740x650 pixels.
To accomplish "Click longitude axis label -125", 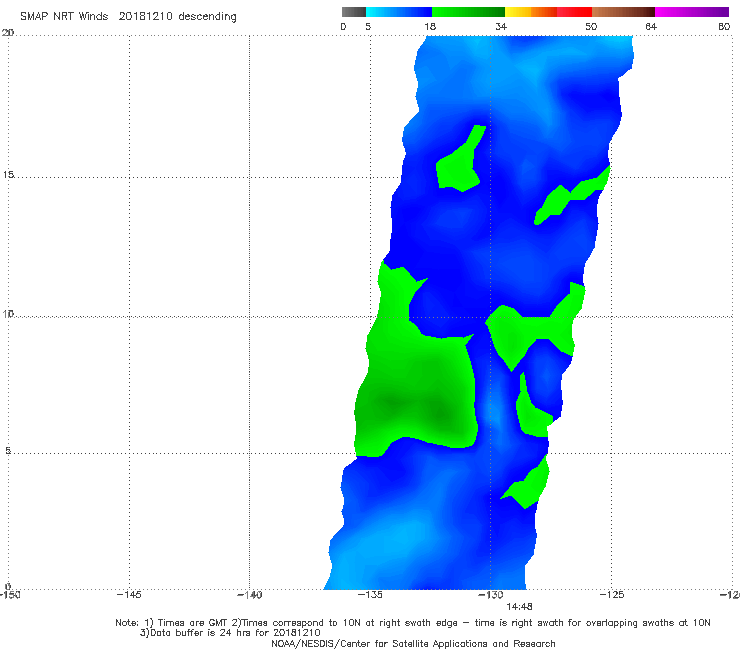I will 612,595.
